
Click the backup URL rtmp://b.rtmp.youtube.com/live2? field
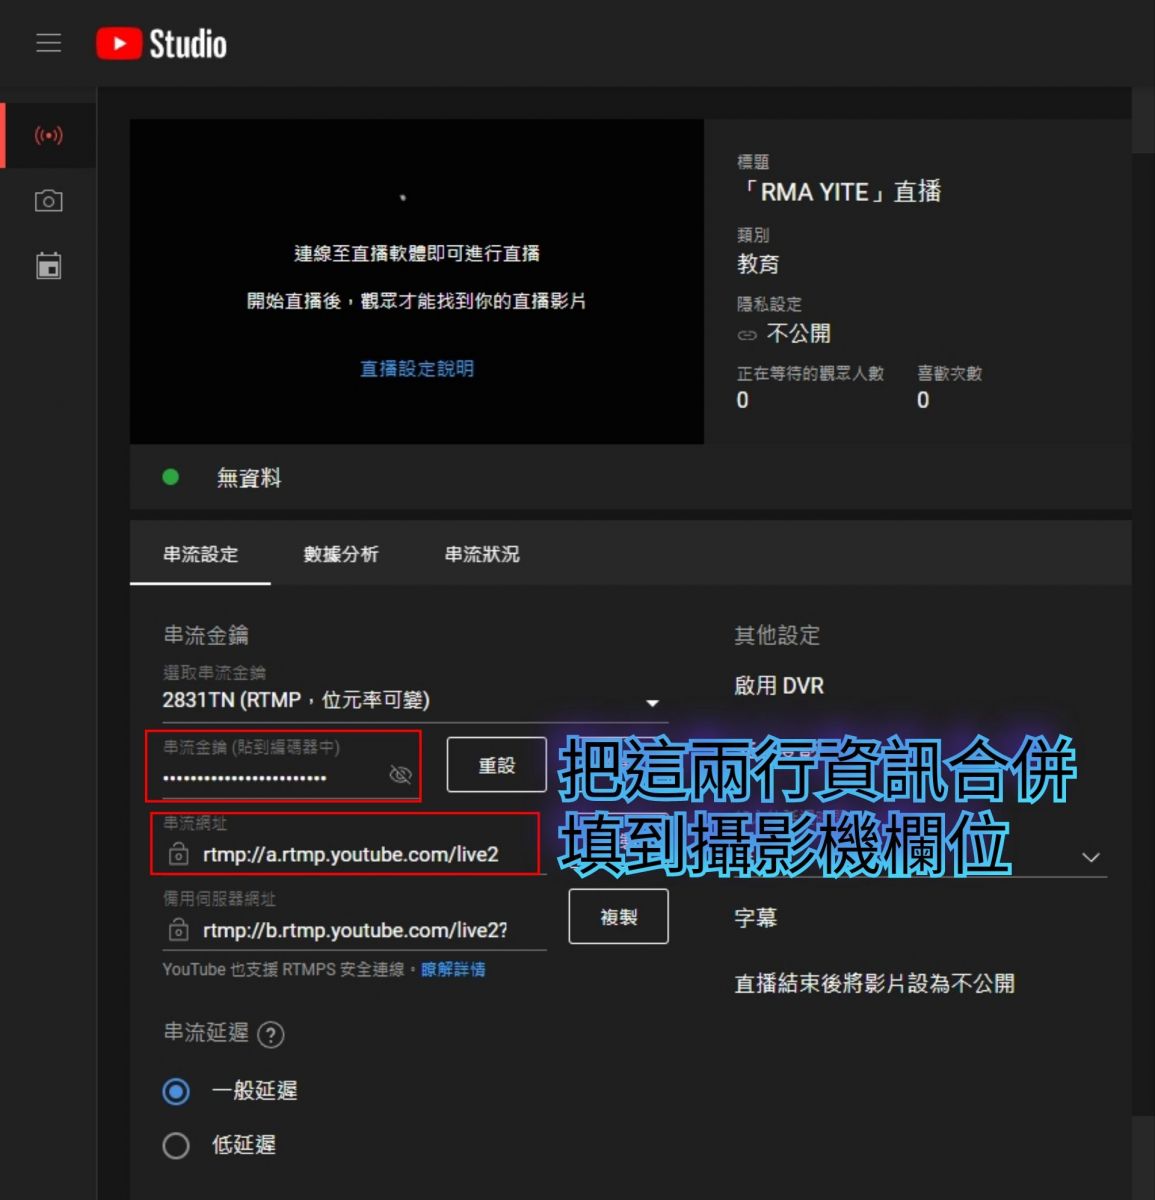tap(354, 930)
